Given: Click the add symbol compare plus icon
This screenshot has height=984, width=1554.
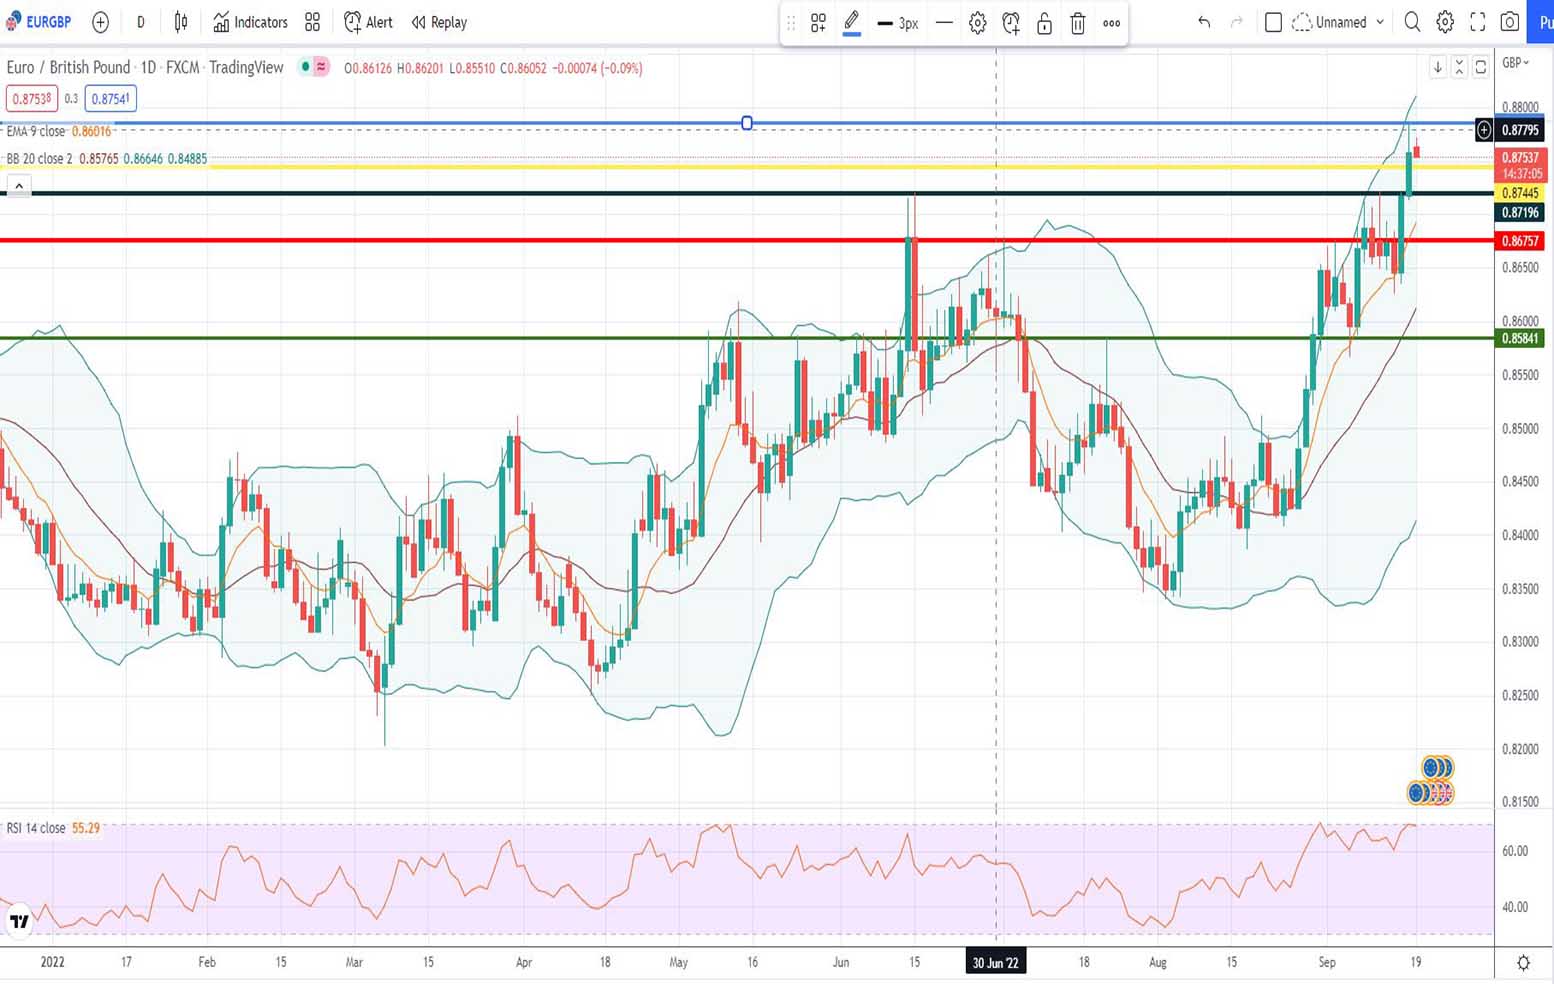Looking at the screenshot, I should coord(100,22).
